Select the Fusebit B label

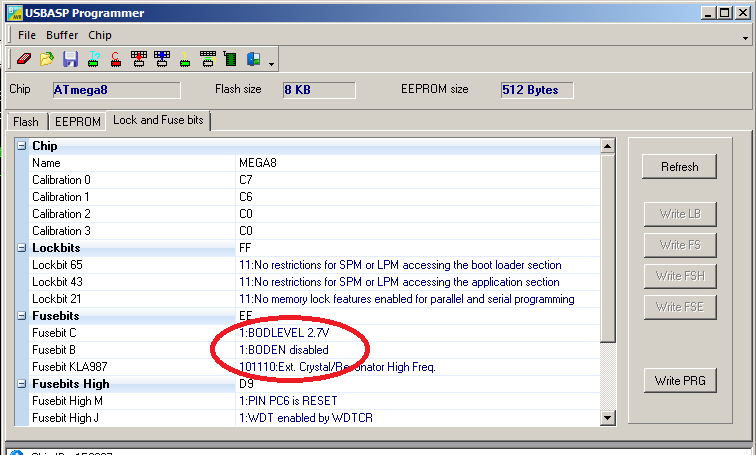tap(54, 350)
